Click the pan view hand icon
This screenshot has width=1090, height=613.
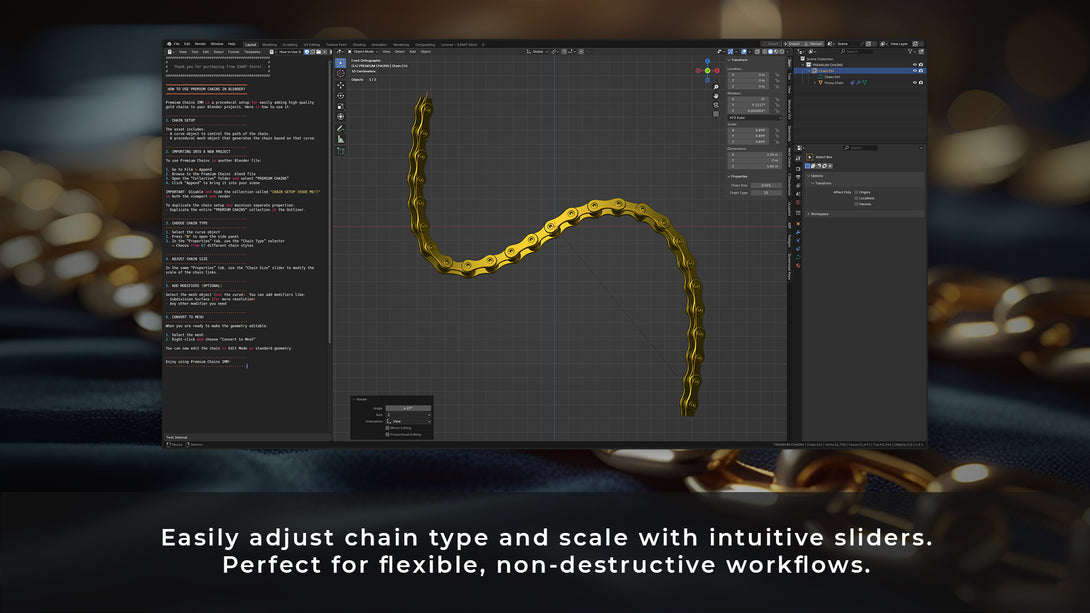click(716, 96)
